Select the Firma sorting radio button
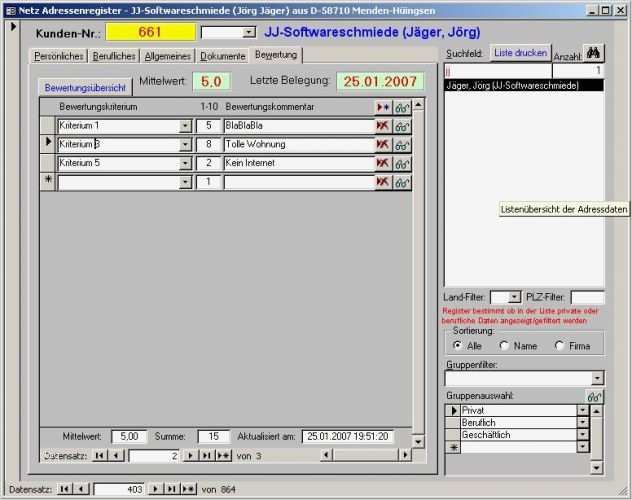The height and width of the screenshot is (500, 632). (559, 345)
